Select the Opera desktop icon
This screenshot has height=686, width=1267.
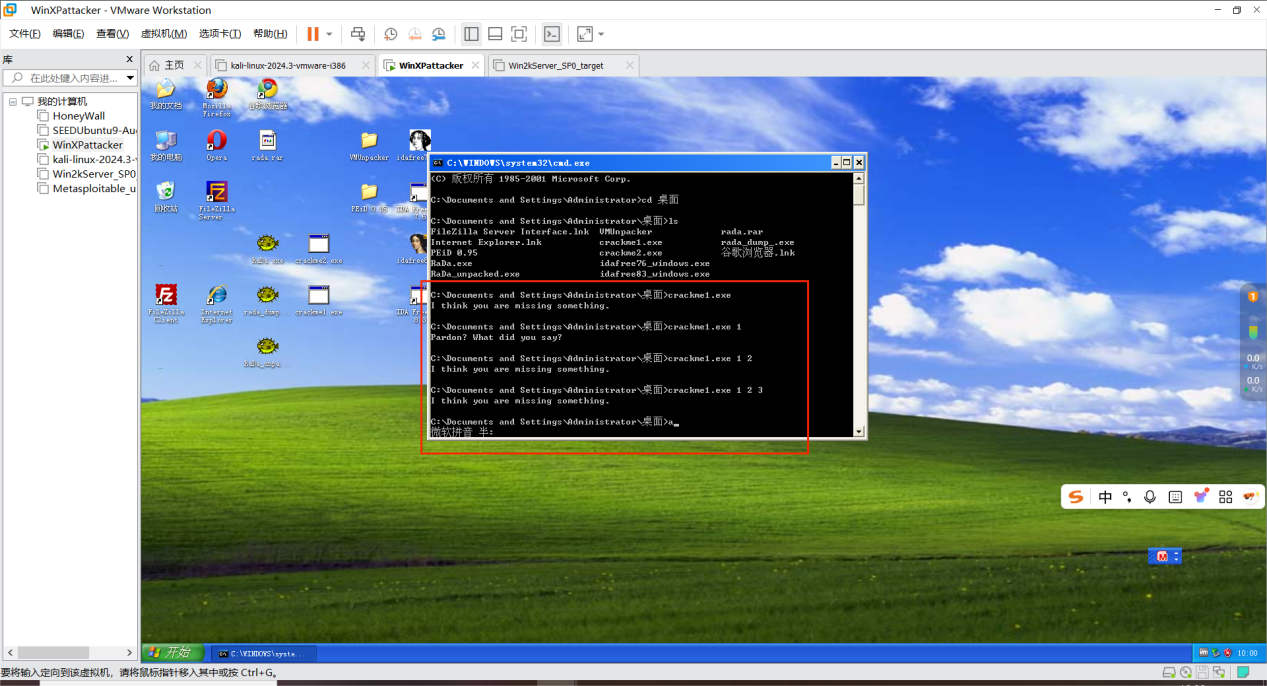pyautogui.click(x=216, y=145)
